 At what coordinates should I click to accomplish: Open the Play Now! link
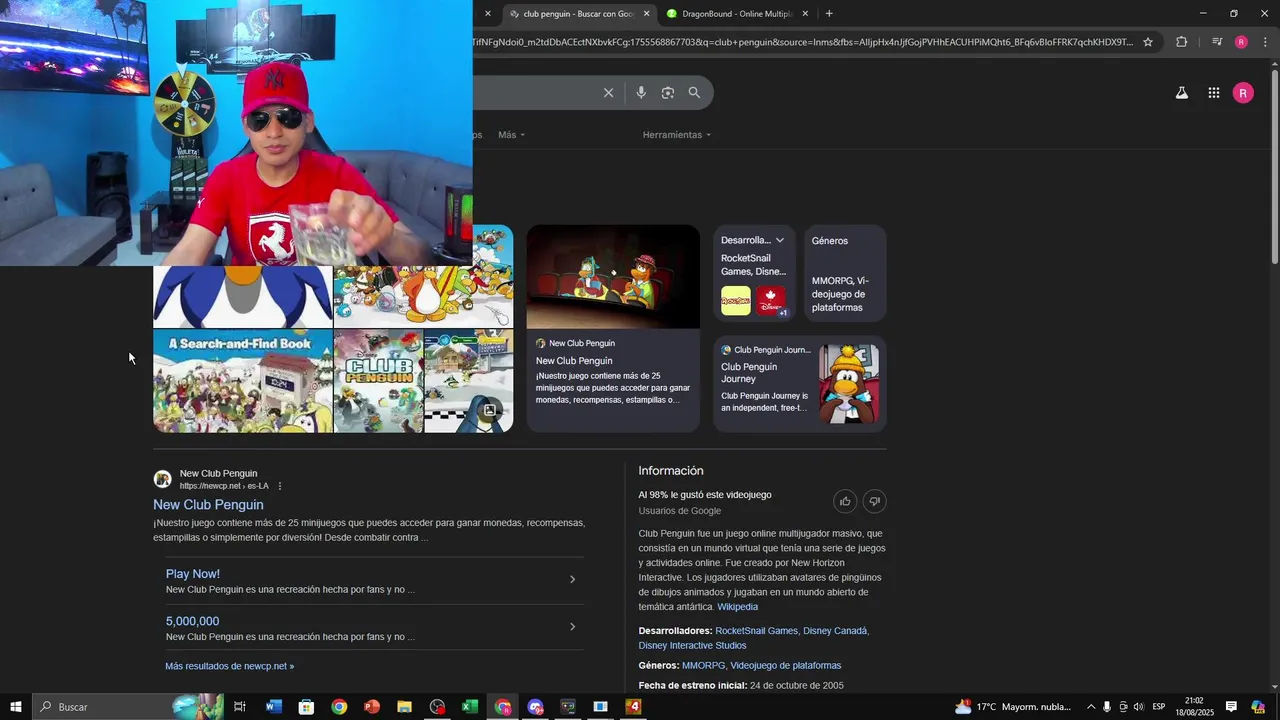click(193, 574)
